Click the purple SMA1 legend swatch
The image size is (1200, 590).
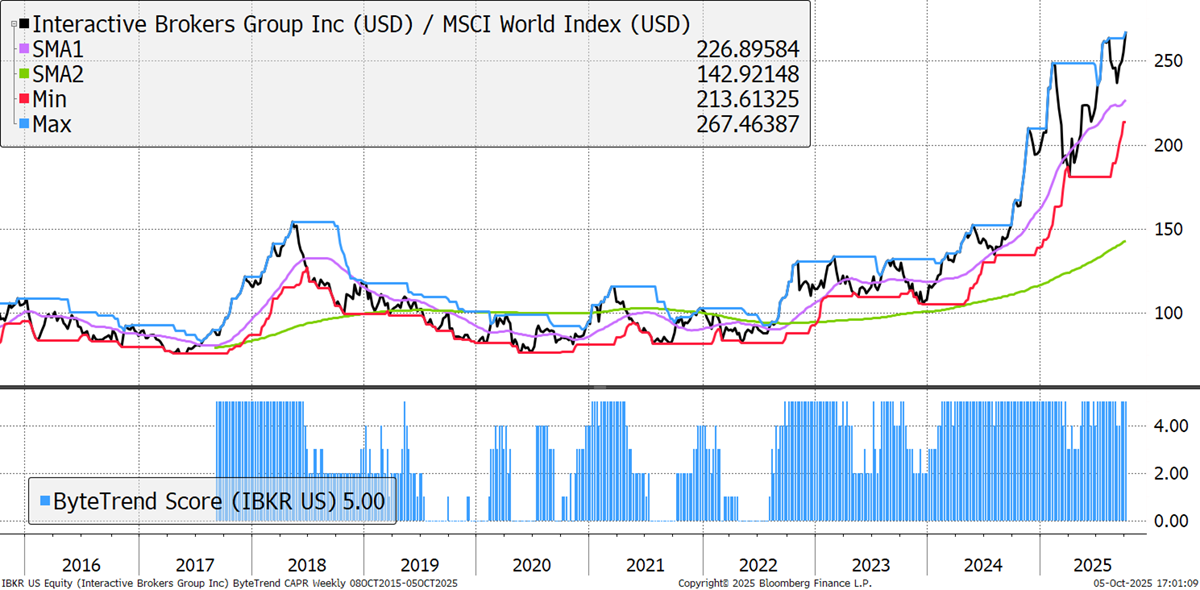(x=24, y=48)
